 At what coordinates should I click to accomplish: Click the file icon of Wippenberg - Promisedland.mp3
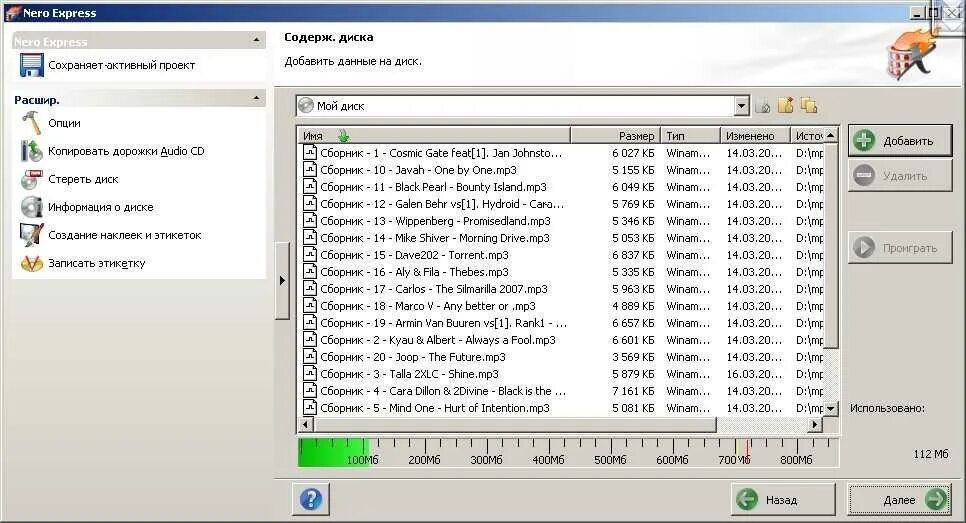(x=309, y=221)
